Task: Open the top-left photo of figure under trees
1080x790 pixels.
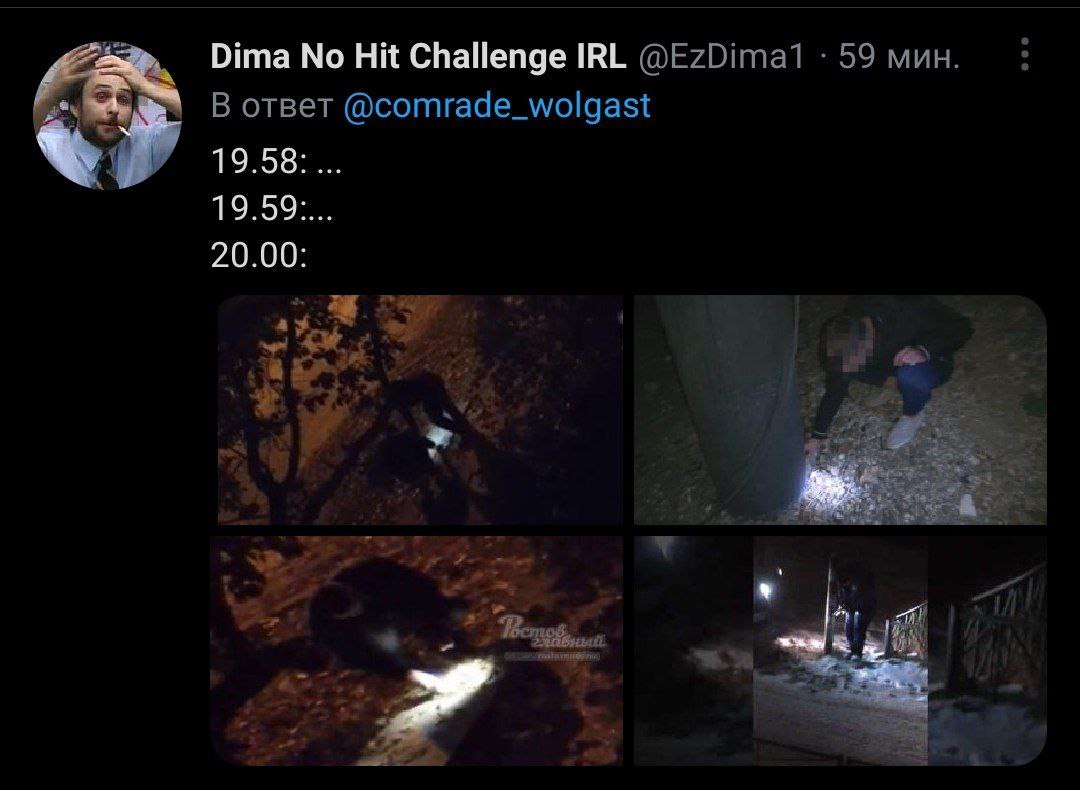Action: [420, 410]
